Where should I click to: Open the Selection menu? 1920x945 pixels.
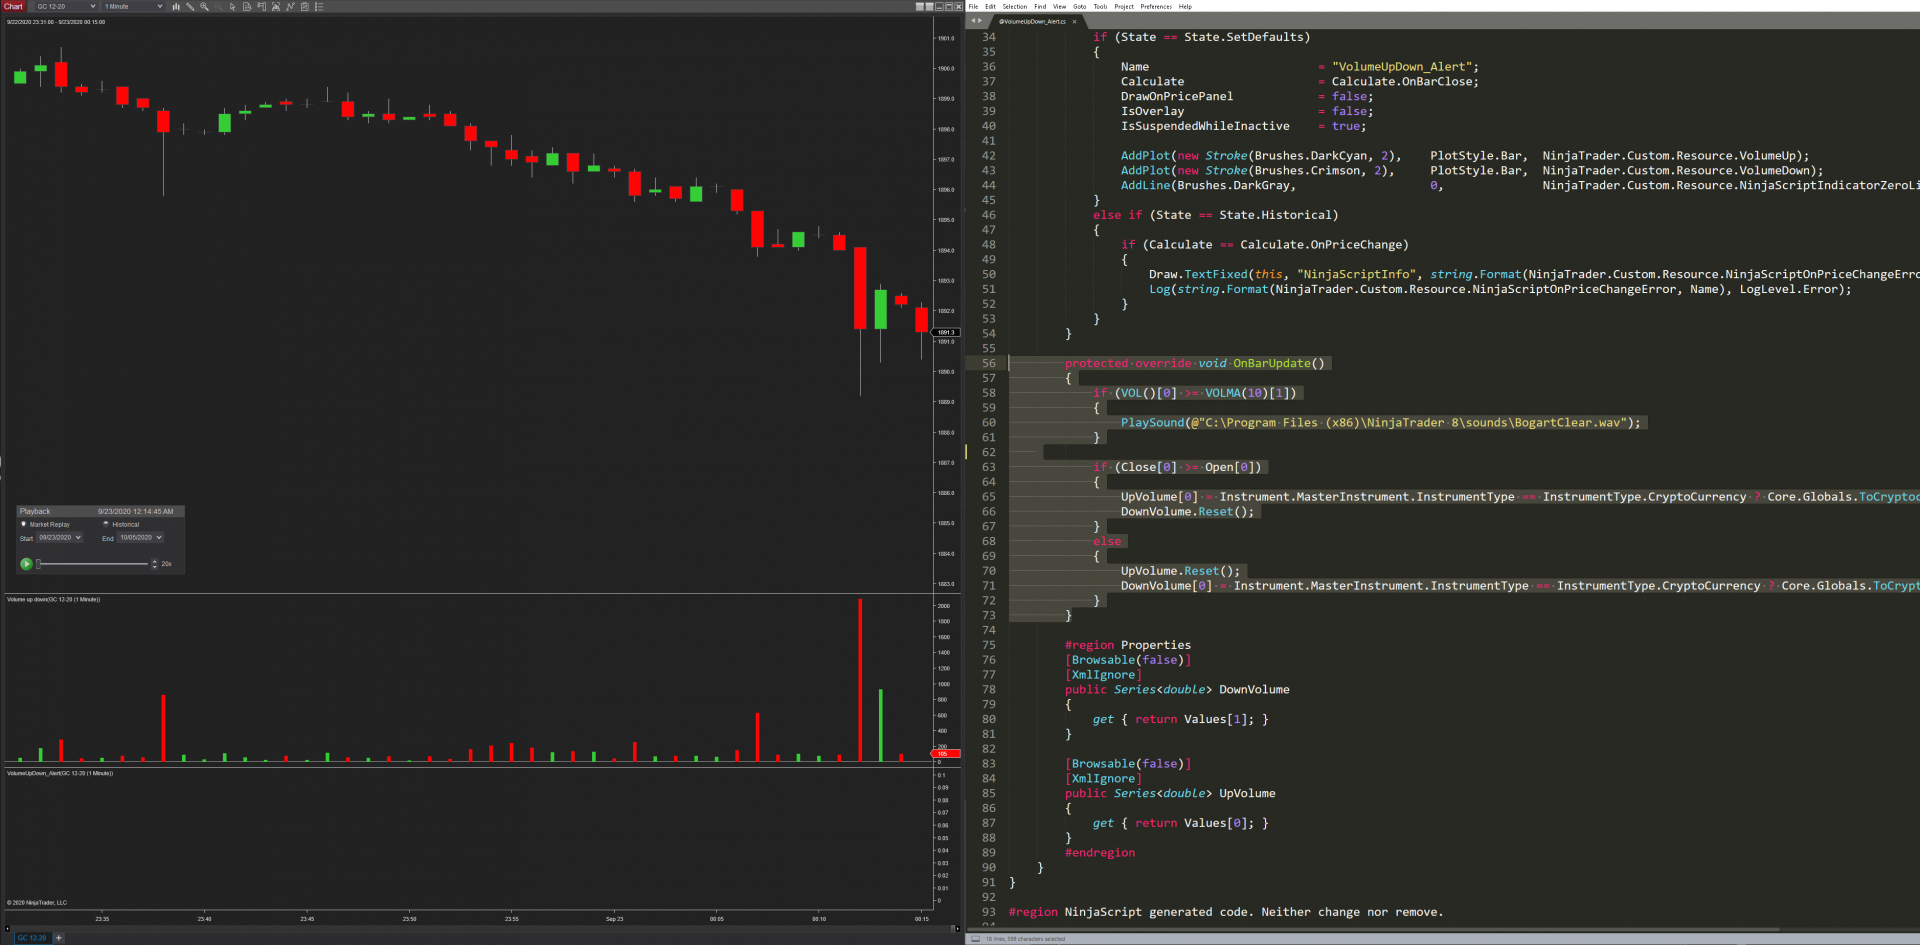pos(1014,7)
